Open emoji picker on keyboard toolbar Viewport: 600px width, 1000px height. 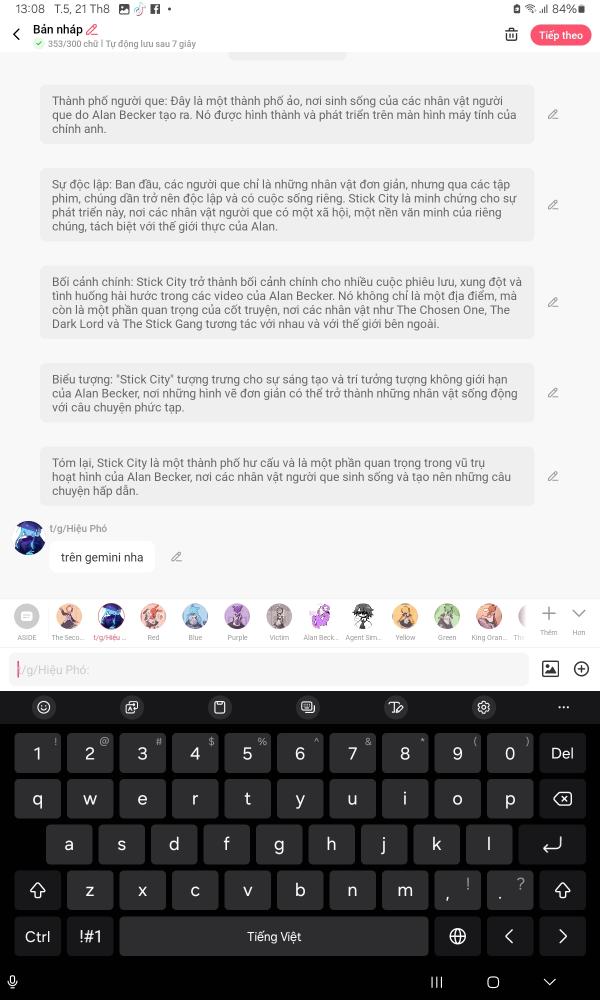click(x=44, y=707)
